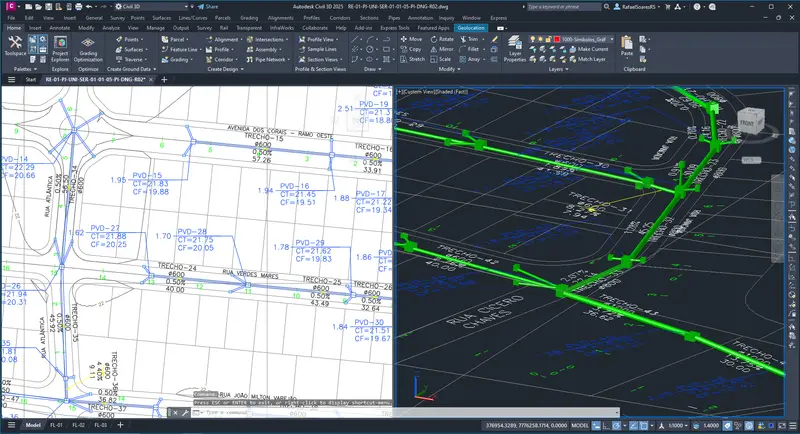800x434 pixels.
Task: Select the Scale tool
Action: [x=441, y=59]
